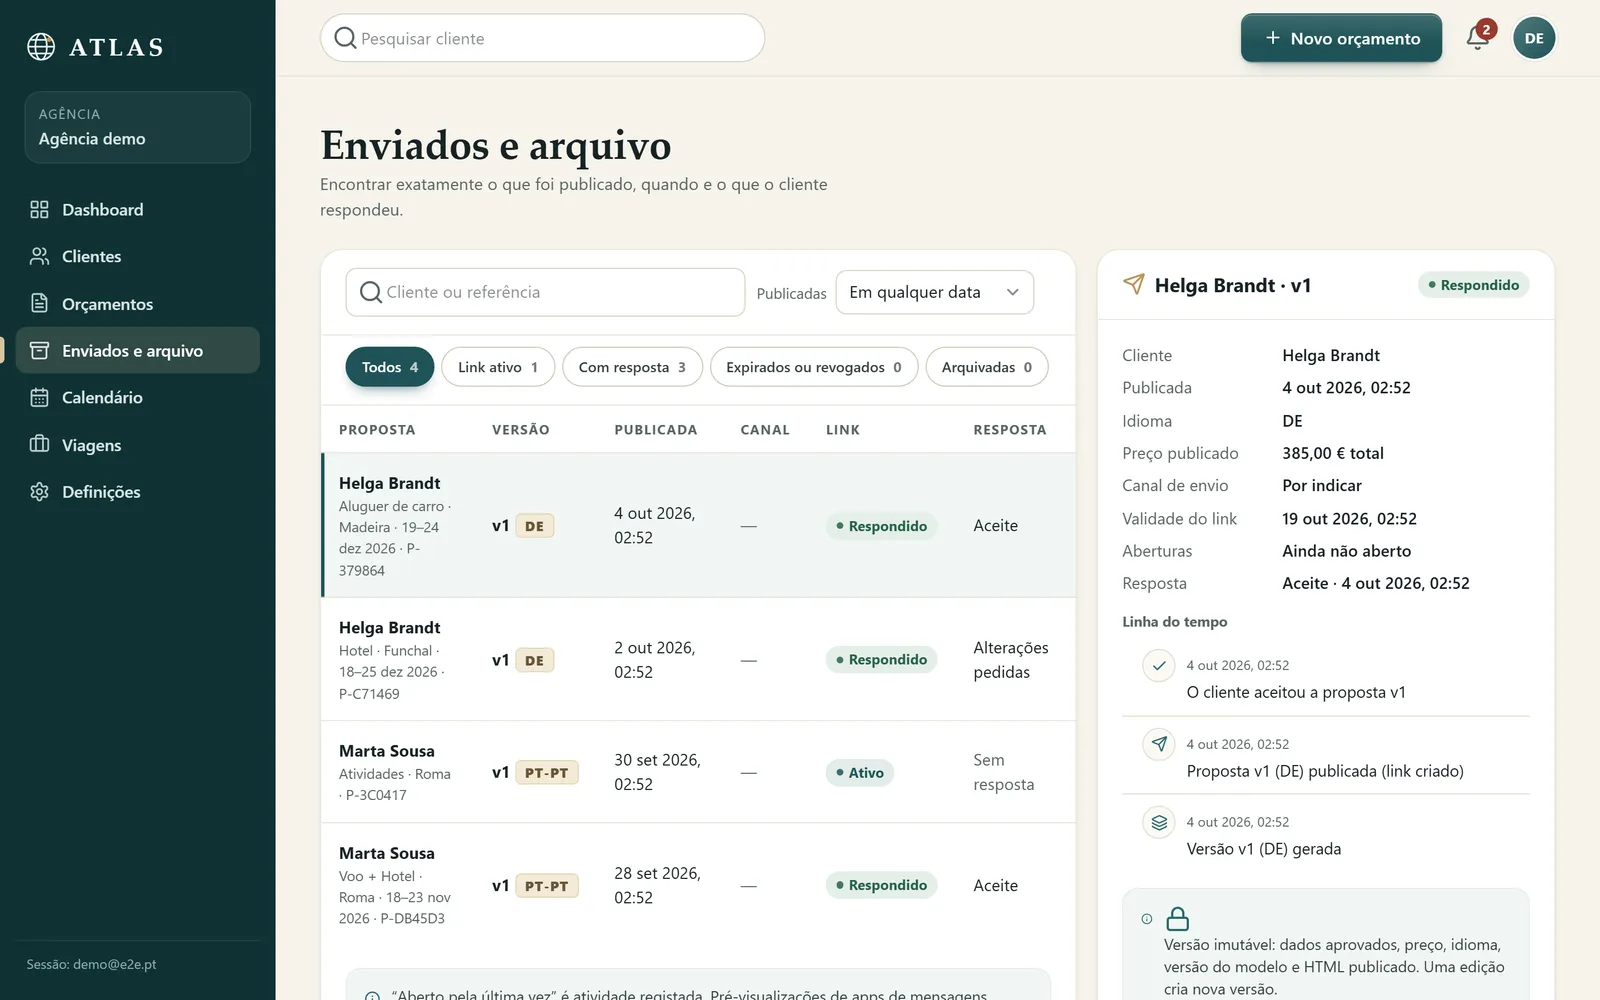
Task: Click the Definições gear icon
Action: click(x=39, y=491)
